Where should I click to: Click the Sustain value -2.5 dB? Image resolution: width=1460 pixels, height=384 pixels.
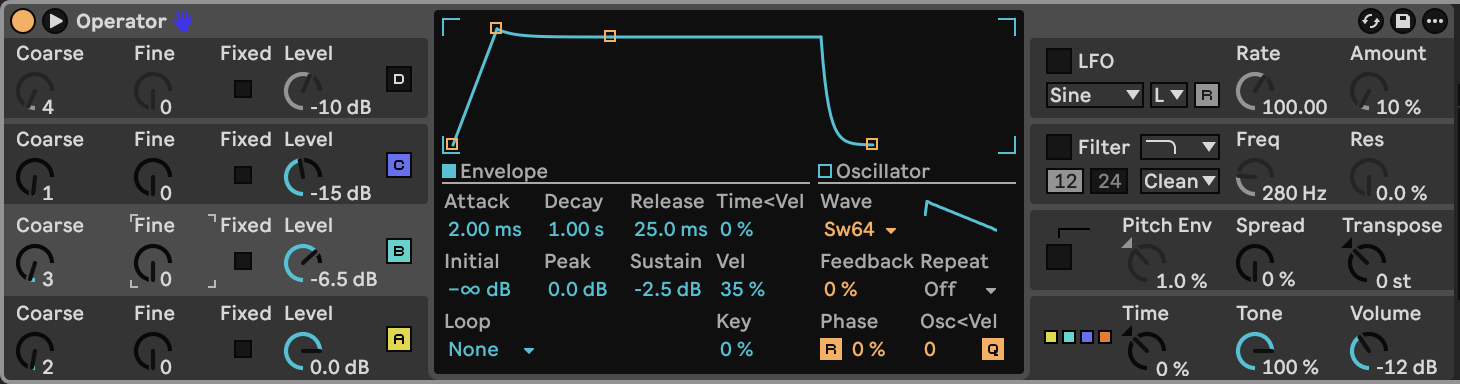667,290
